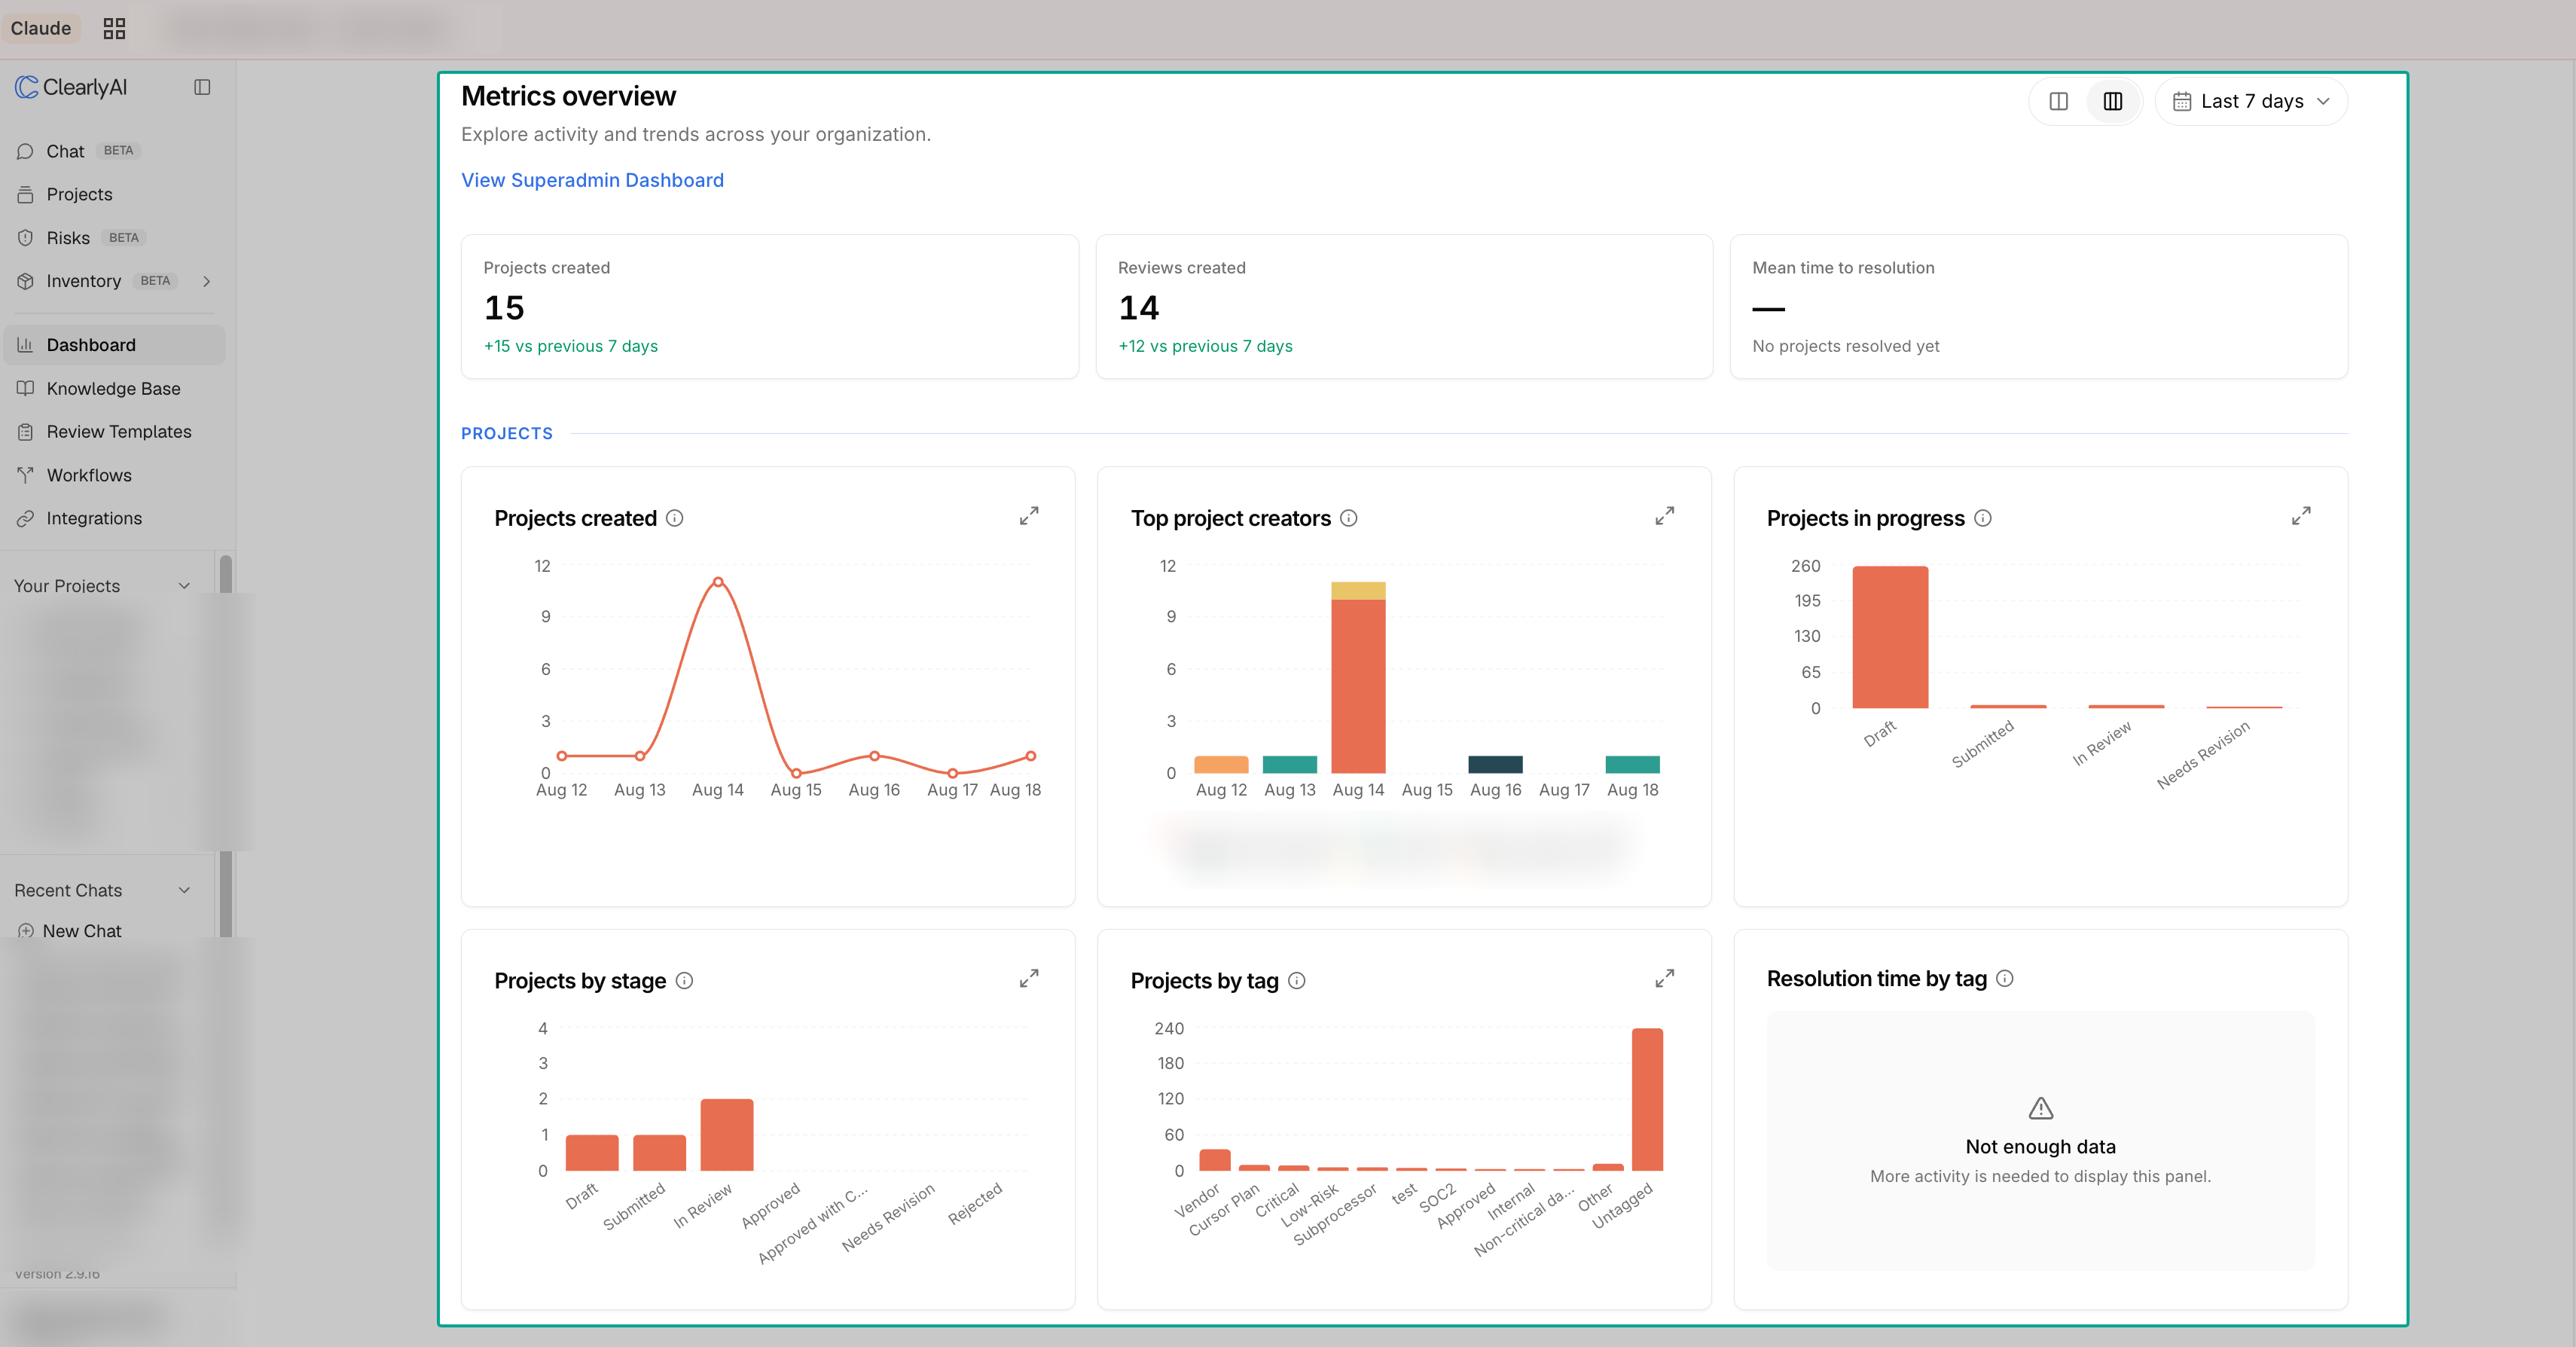
Task: Collapse the Recent Chats section
Action: pyautogui.click(x=184, y=890)
